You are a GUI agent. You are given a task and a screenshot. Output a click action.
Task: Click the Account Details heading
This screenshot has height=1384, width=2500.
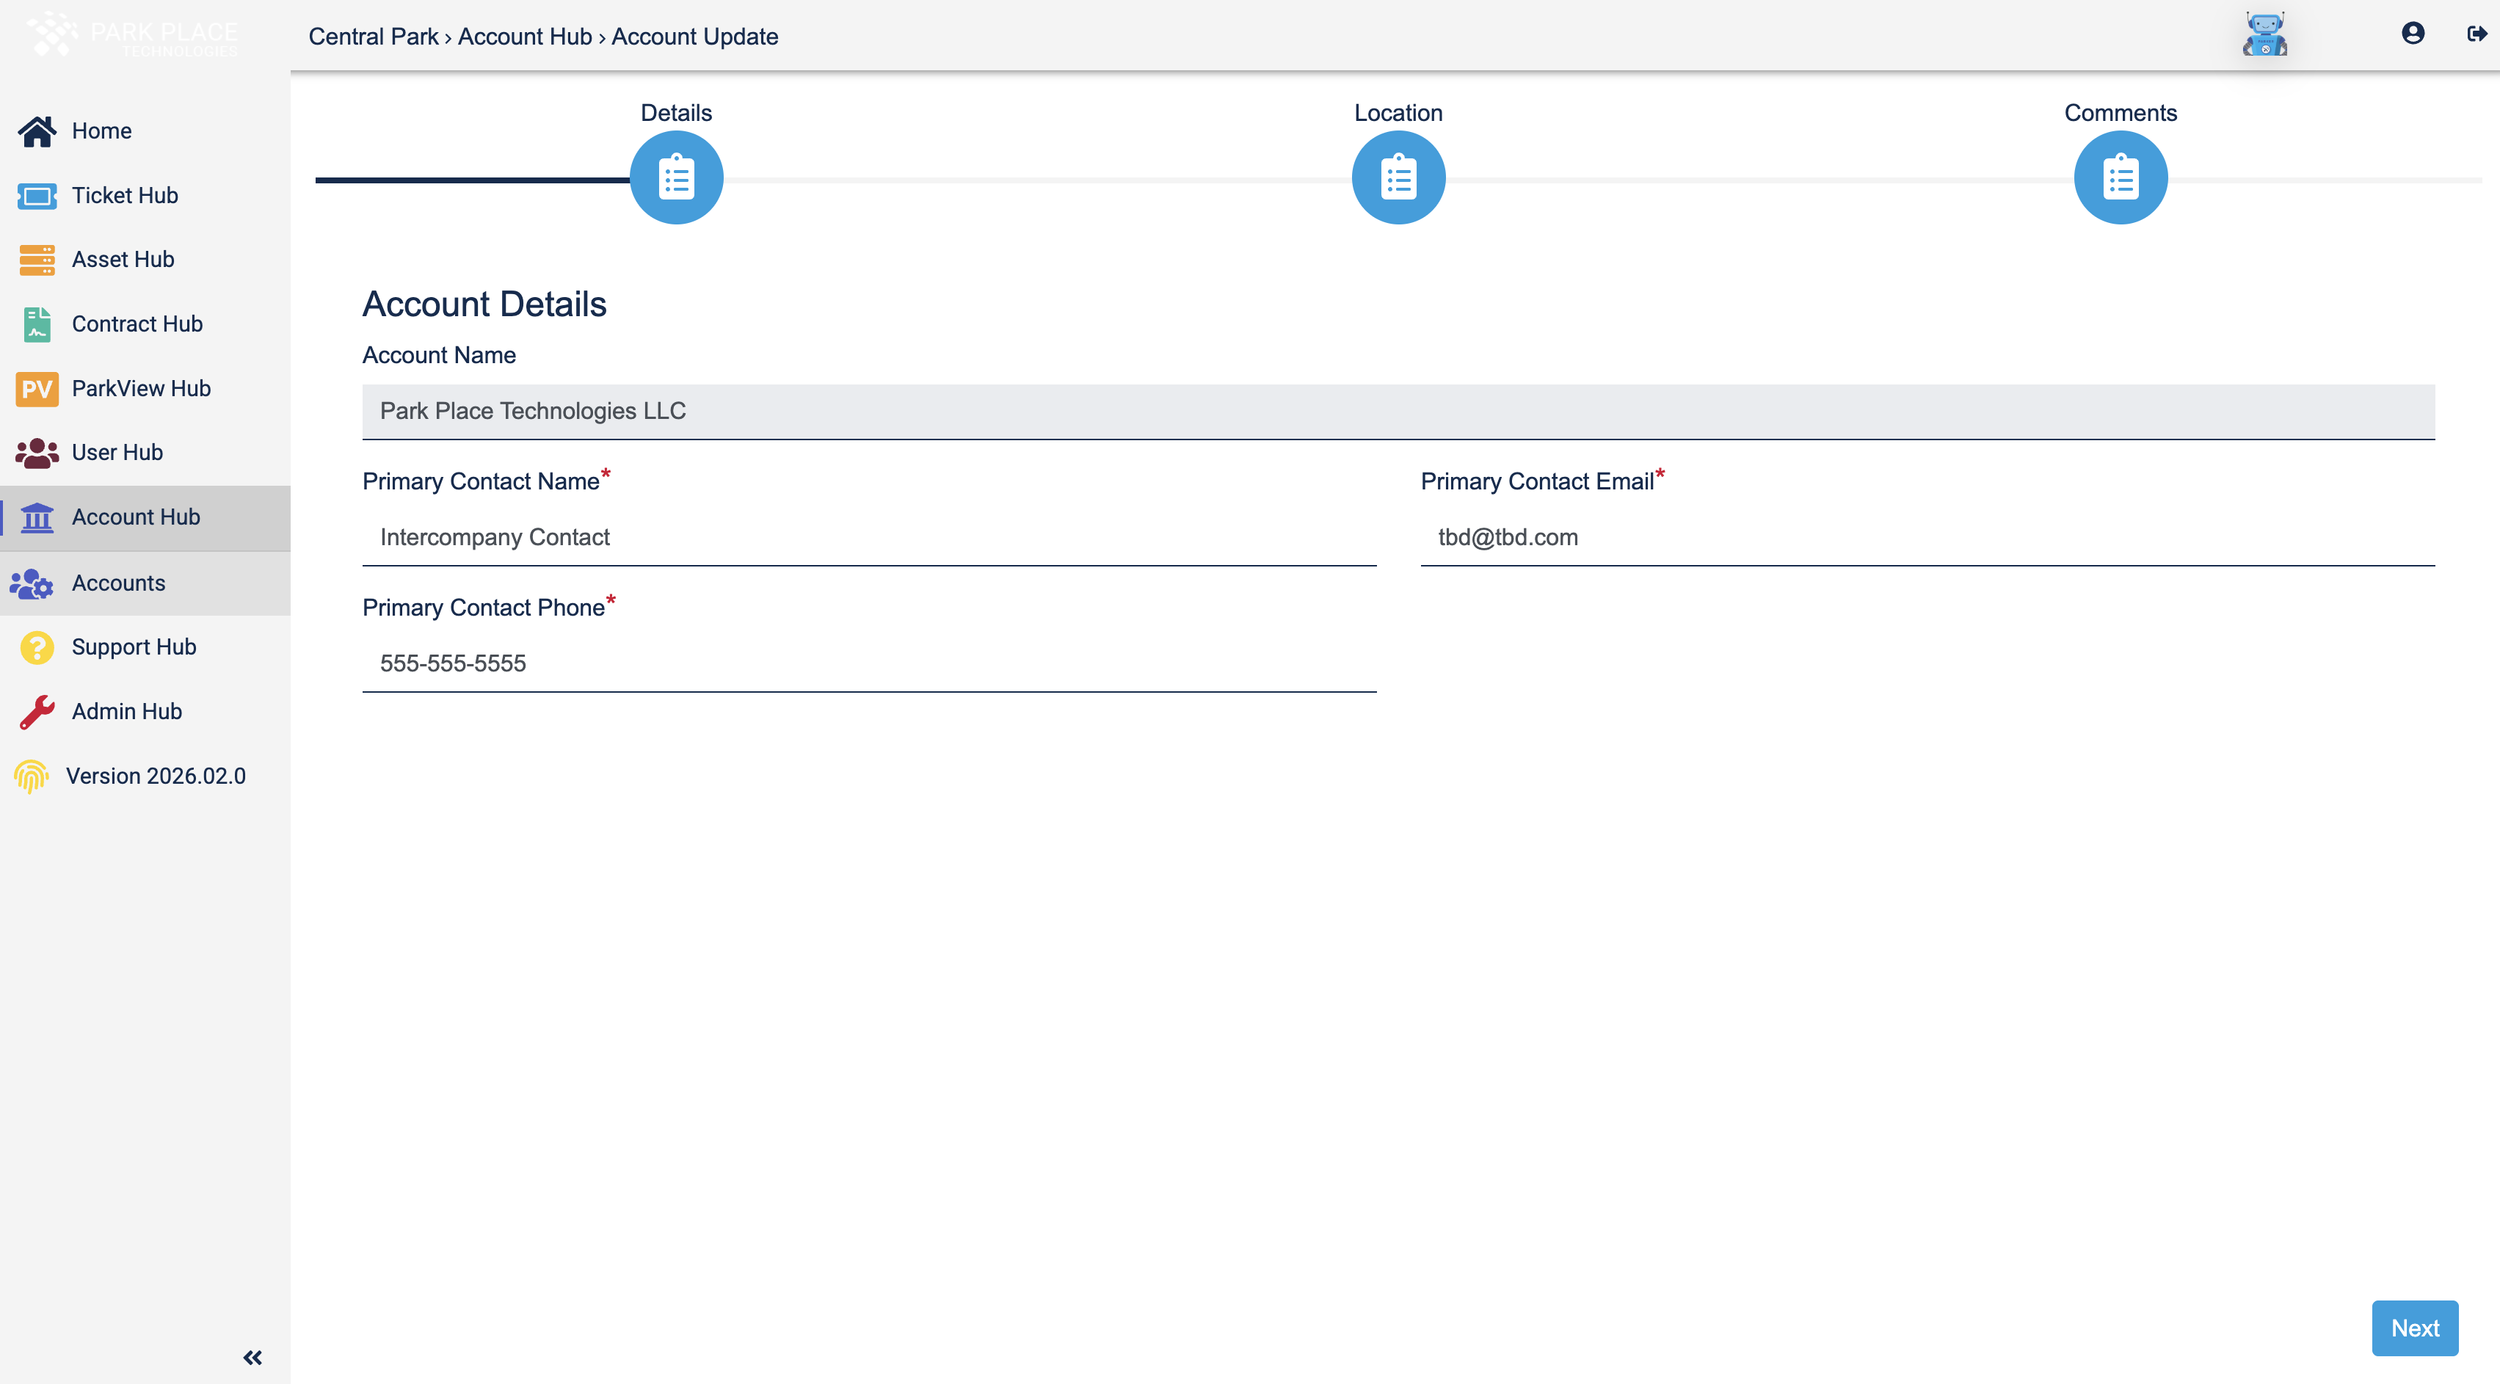(x=485, y=304)
